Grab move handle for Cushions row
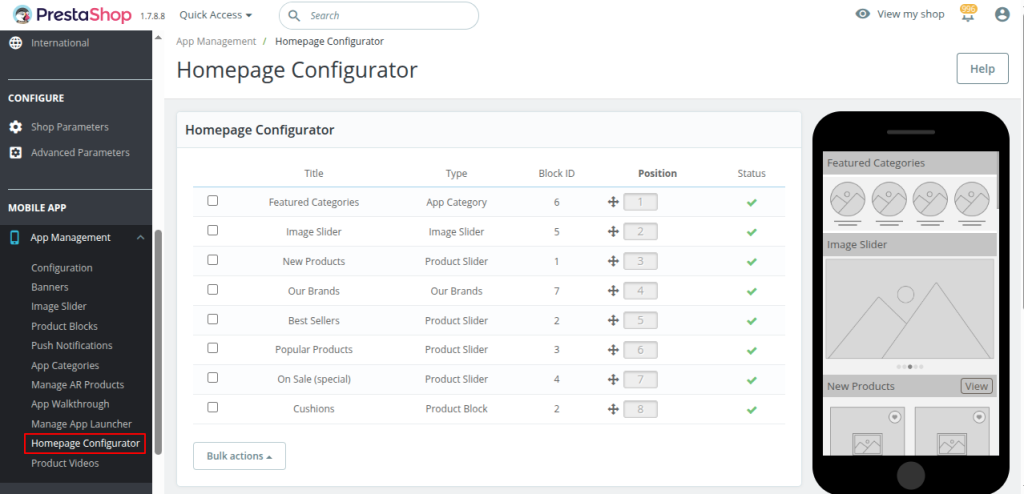The image size is (1024, 494). (x=613, y=409)
